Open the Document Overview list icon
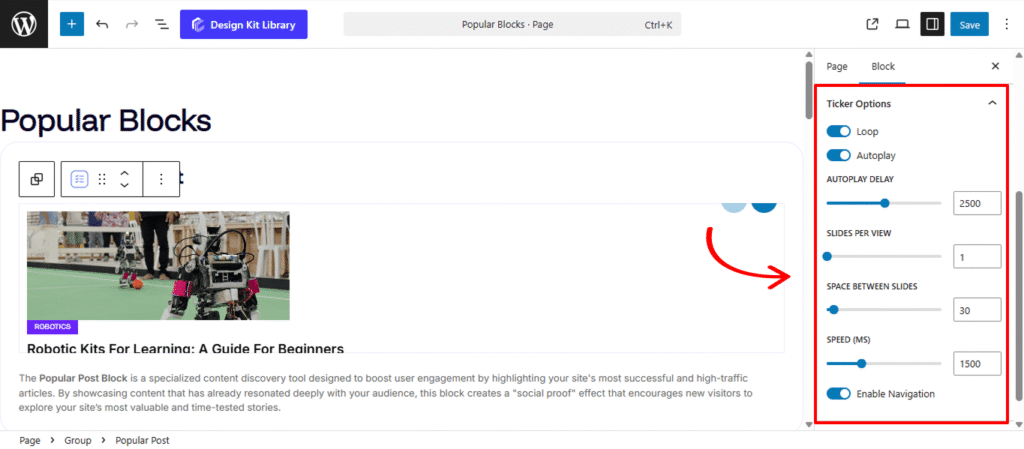 click(162, 24)
